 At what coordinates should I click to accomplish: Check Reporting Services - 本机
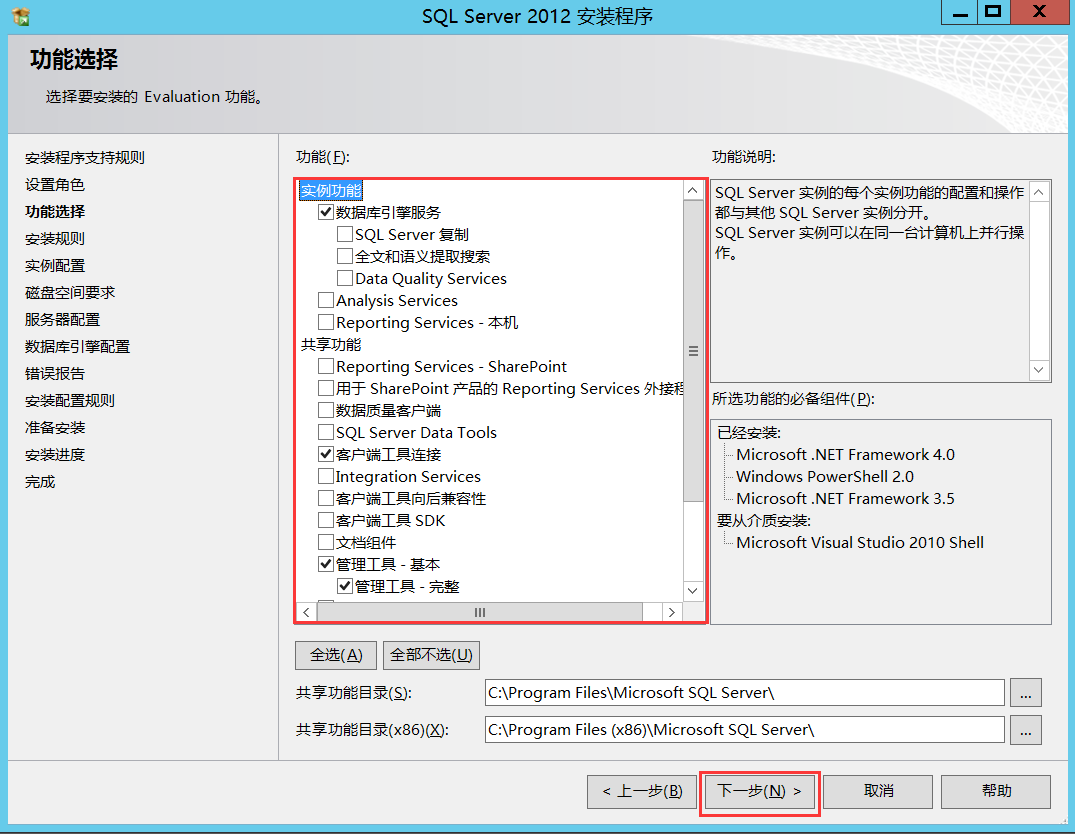(x=326, y=322)
